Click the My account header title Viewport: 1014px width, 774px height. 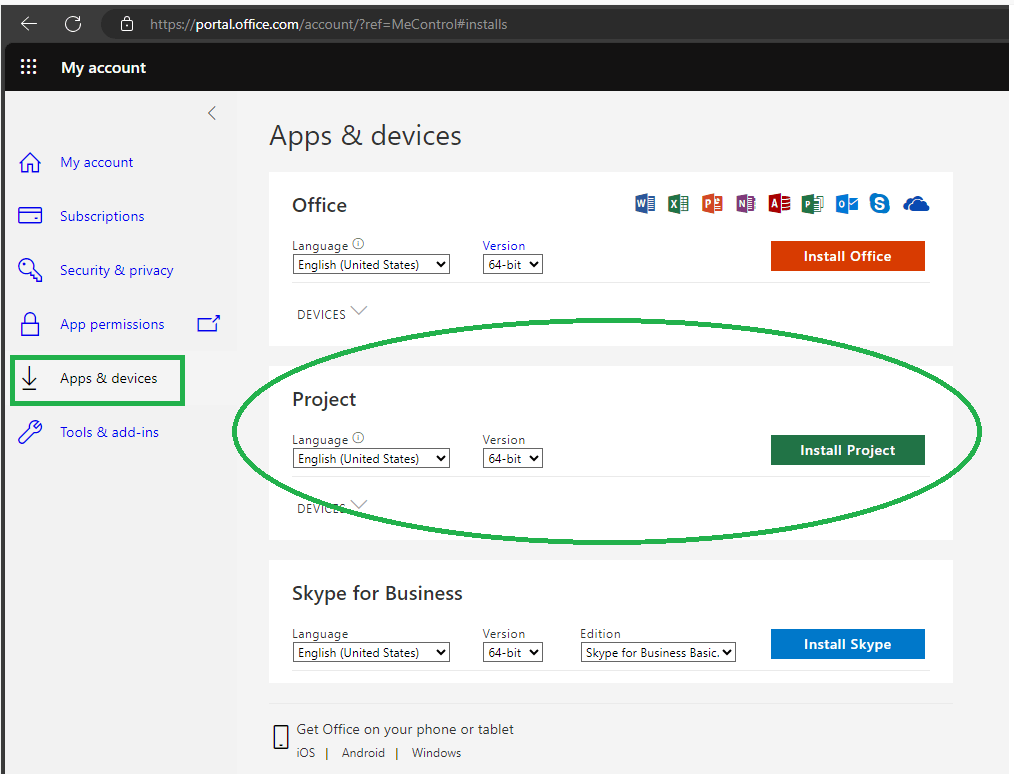(x=103, y=67)
